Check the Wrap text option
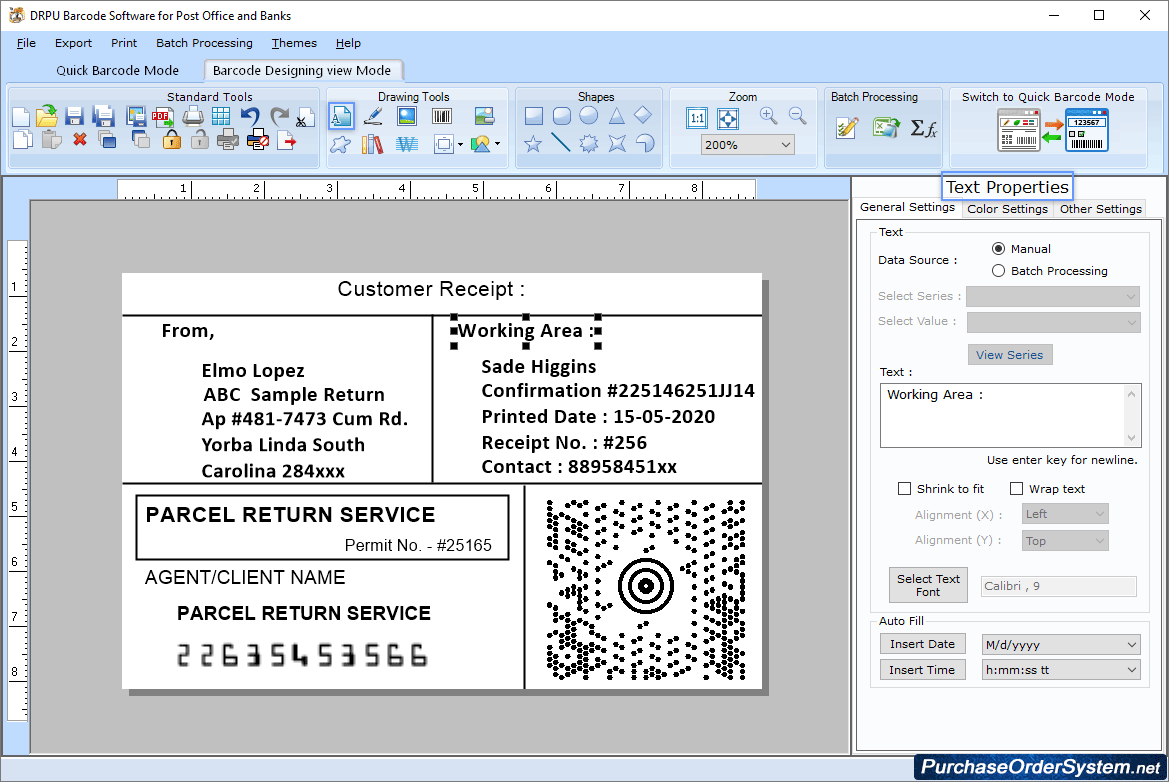 [1018, 488]
